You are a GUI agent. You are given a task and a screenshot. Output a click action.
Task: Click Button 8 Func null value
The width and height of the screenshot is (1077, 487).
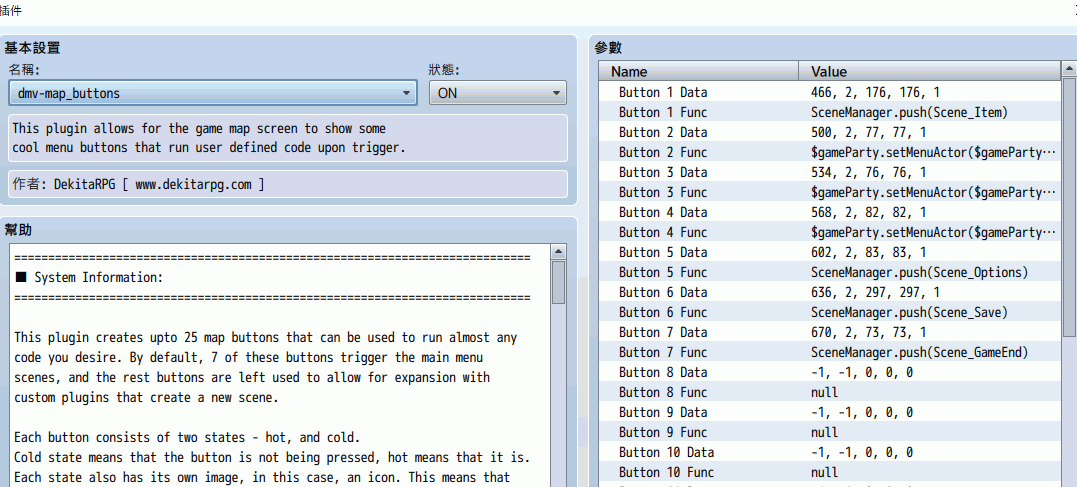pos(824,392)
